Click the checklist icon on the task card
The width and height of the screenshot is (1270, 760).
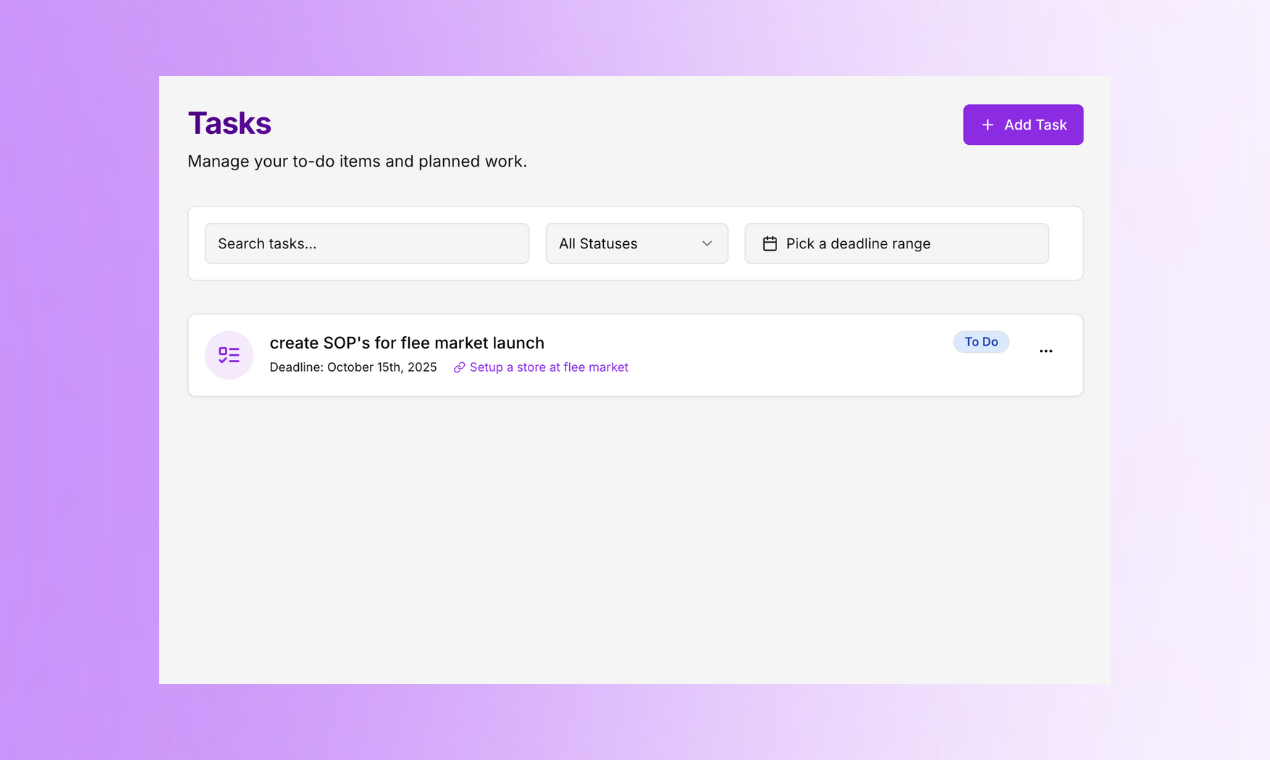(229, 355)
